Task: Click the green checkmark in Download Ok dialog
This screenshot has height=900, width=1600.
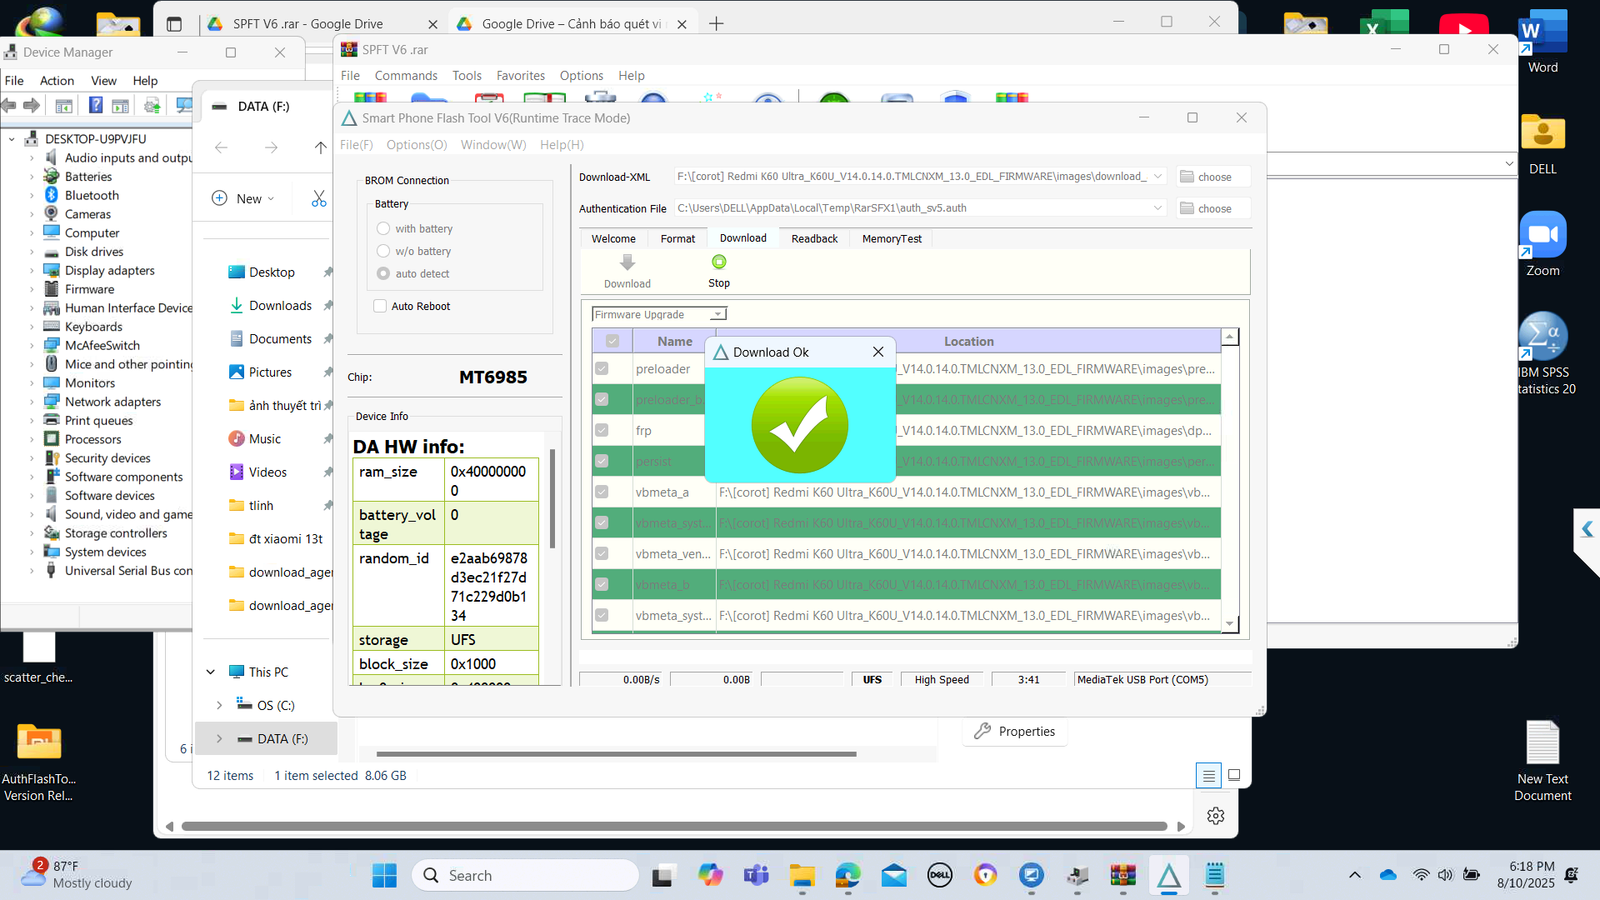Action: pyautogui.click(x=800, y=425)
